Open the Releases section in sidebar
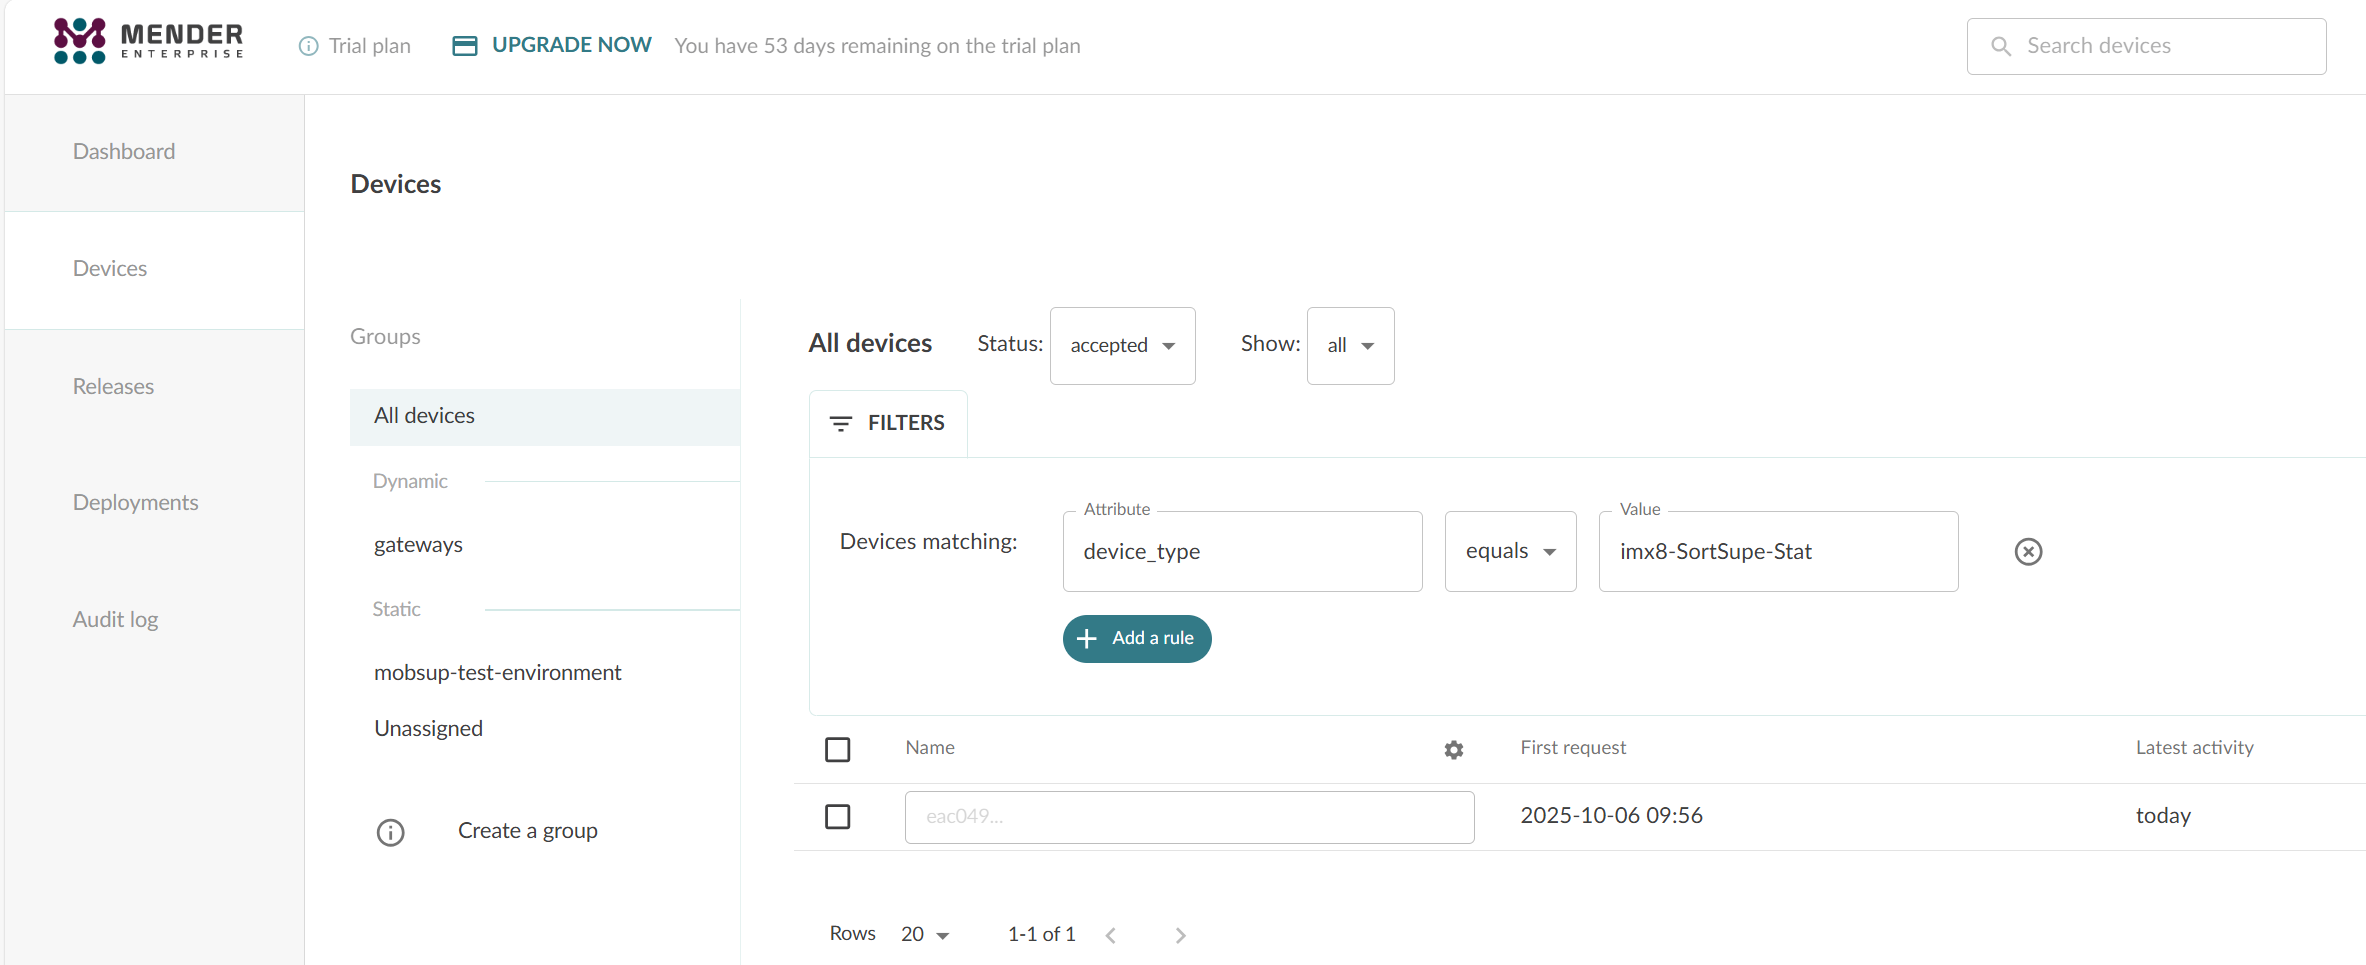This screenshot has width=2366, height=965. (113, 387)
